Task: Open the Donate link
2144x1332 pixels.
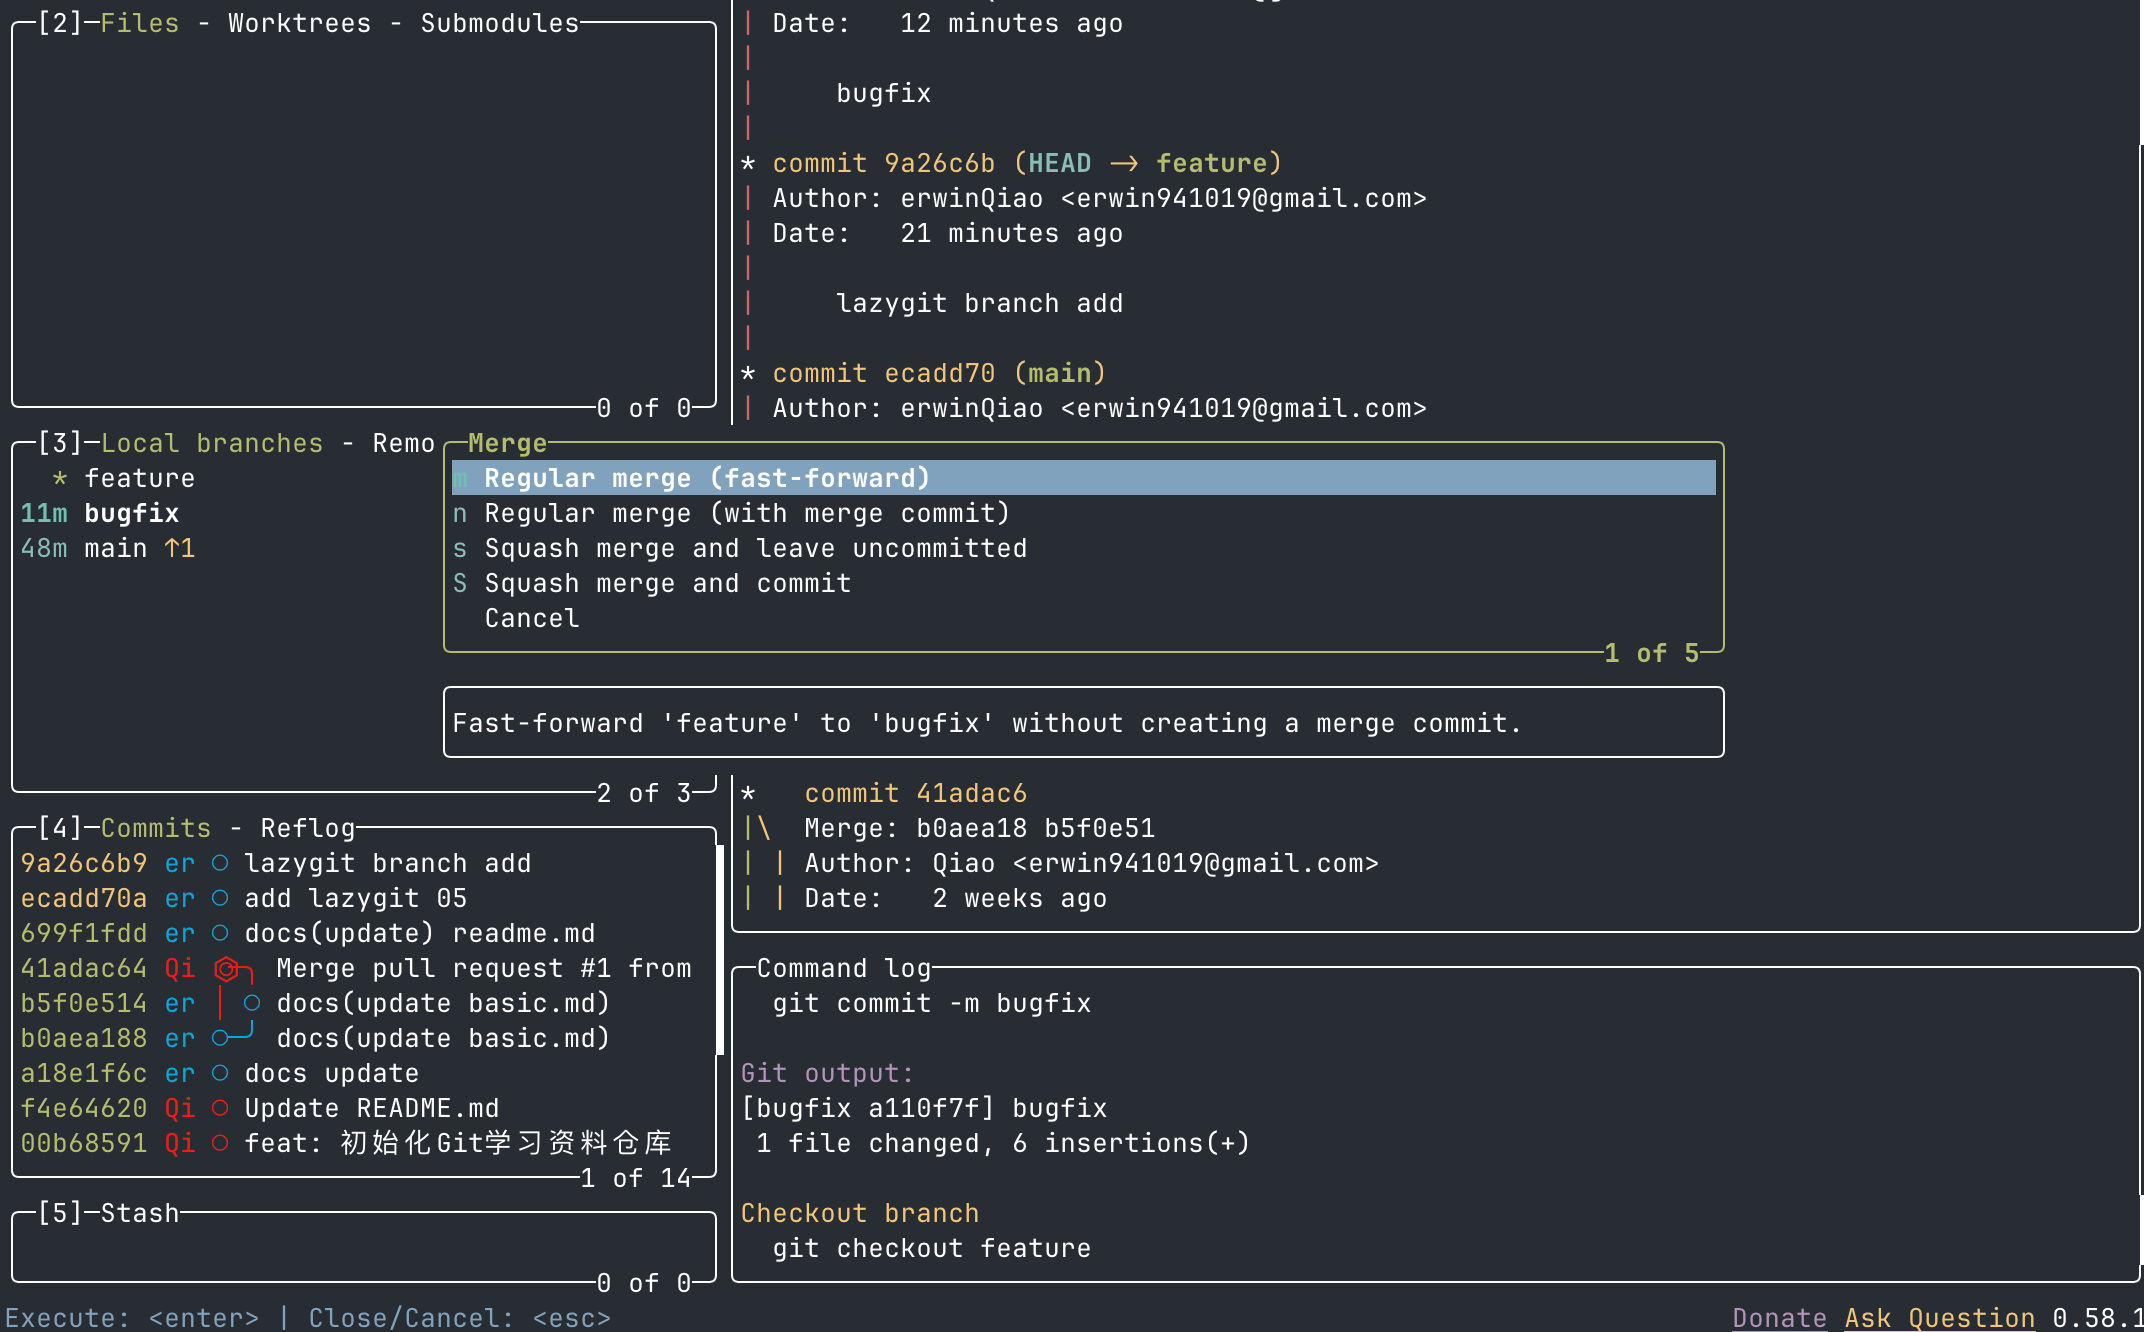Action: pyautogui.click(x=1779, y=1317)
